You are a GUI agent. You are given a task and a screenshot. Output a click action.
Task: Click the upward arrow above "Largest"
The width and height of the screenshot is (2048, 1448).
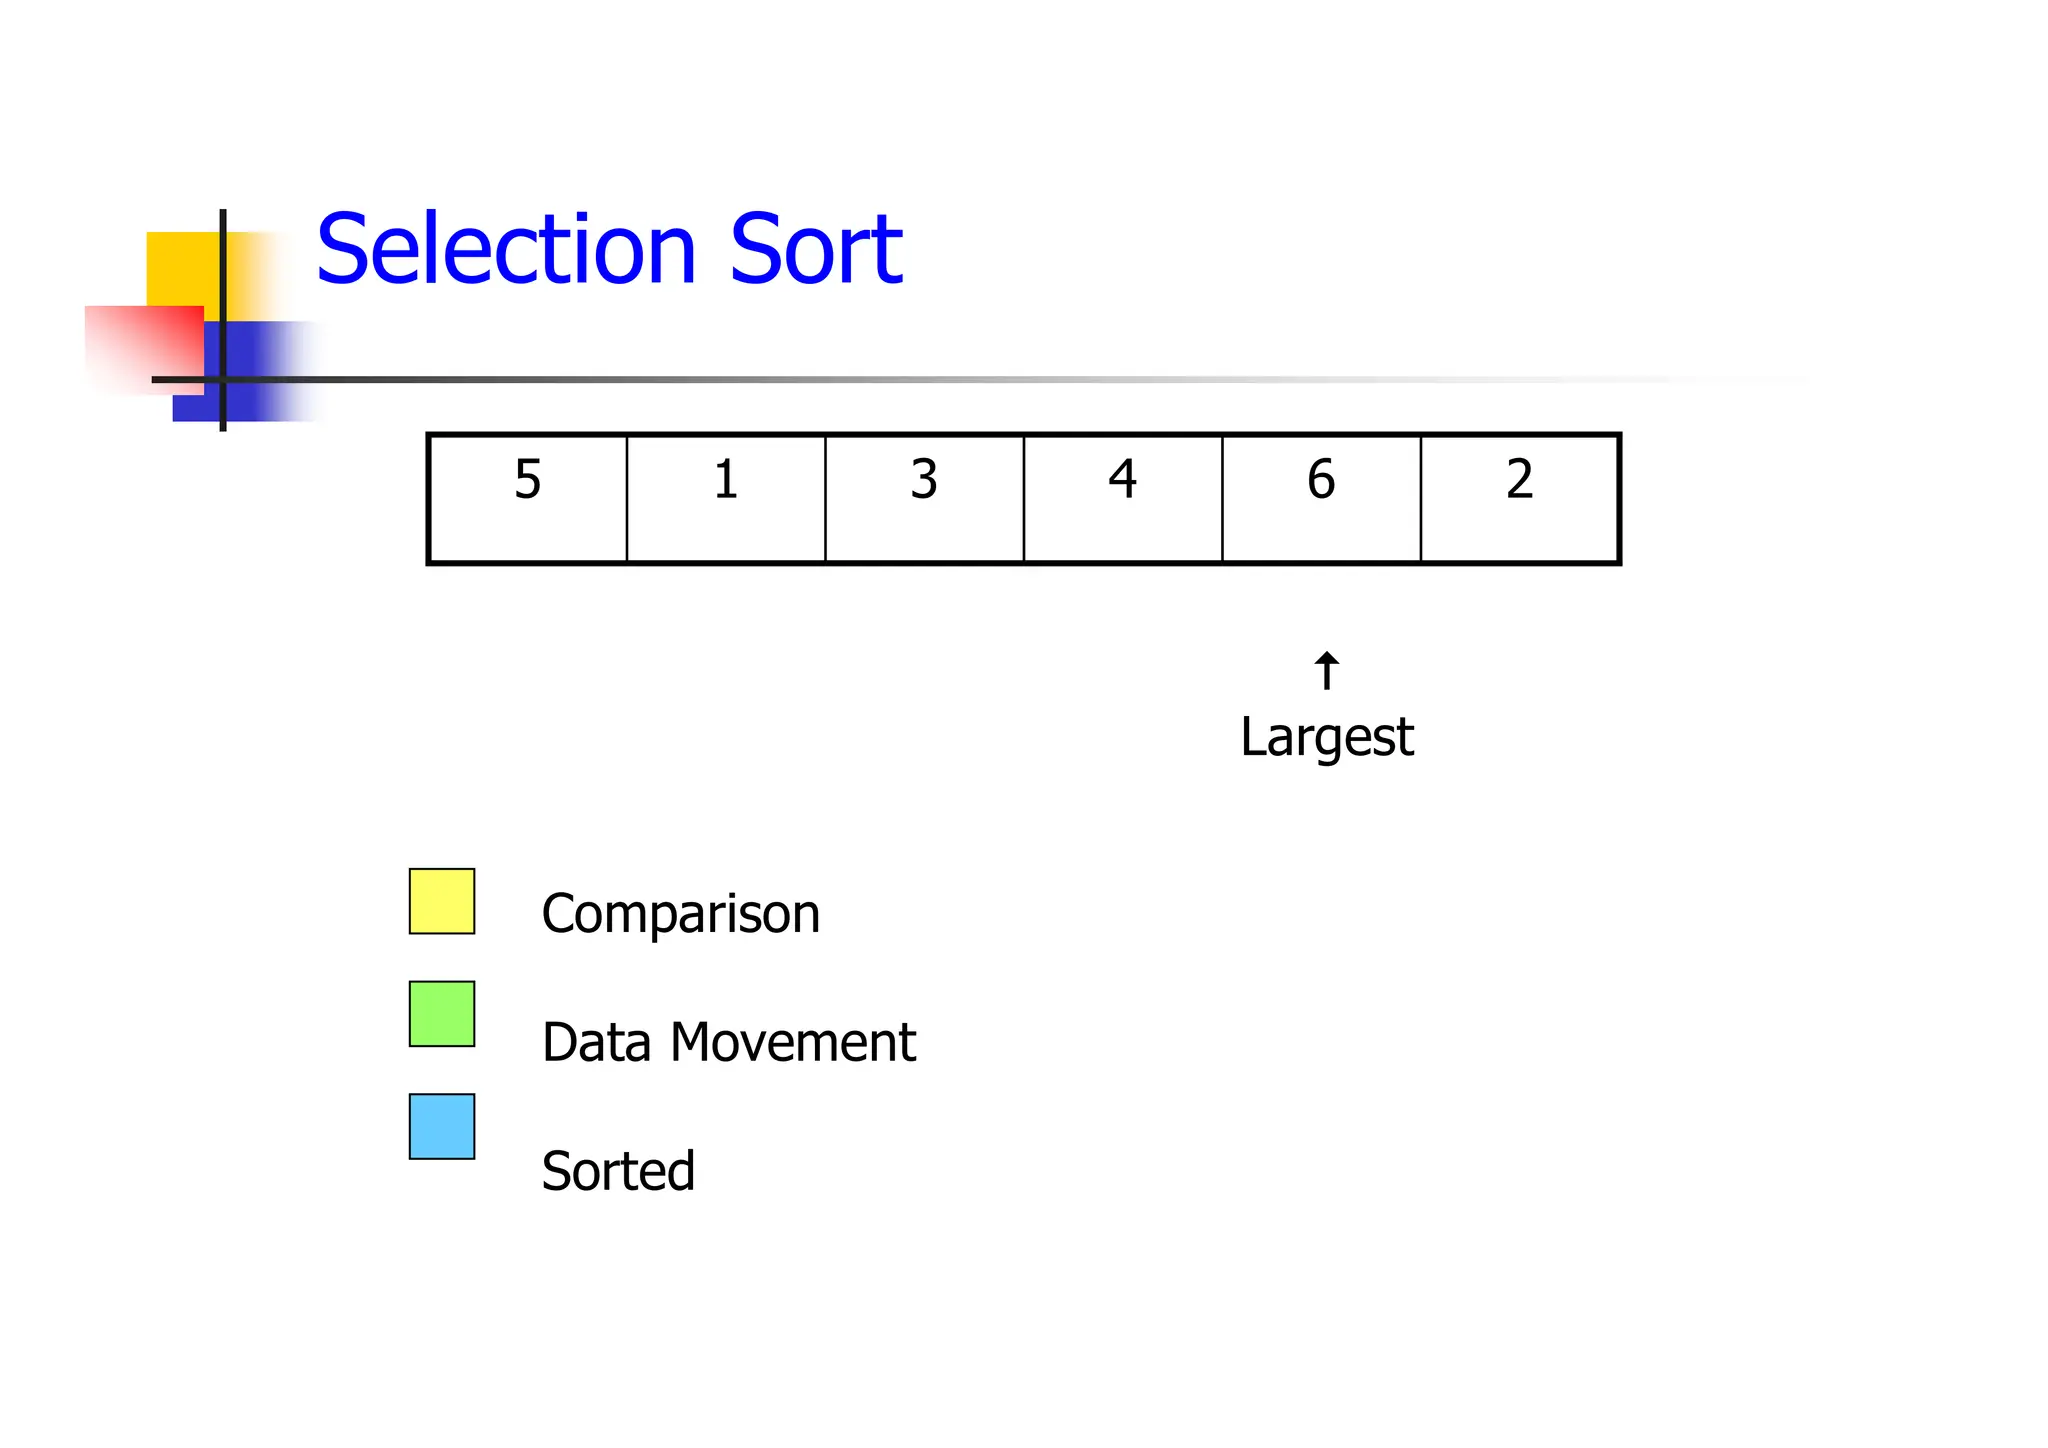click(1326, 670)
